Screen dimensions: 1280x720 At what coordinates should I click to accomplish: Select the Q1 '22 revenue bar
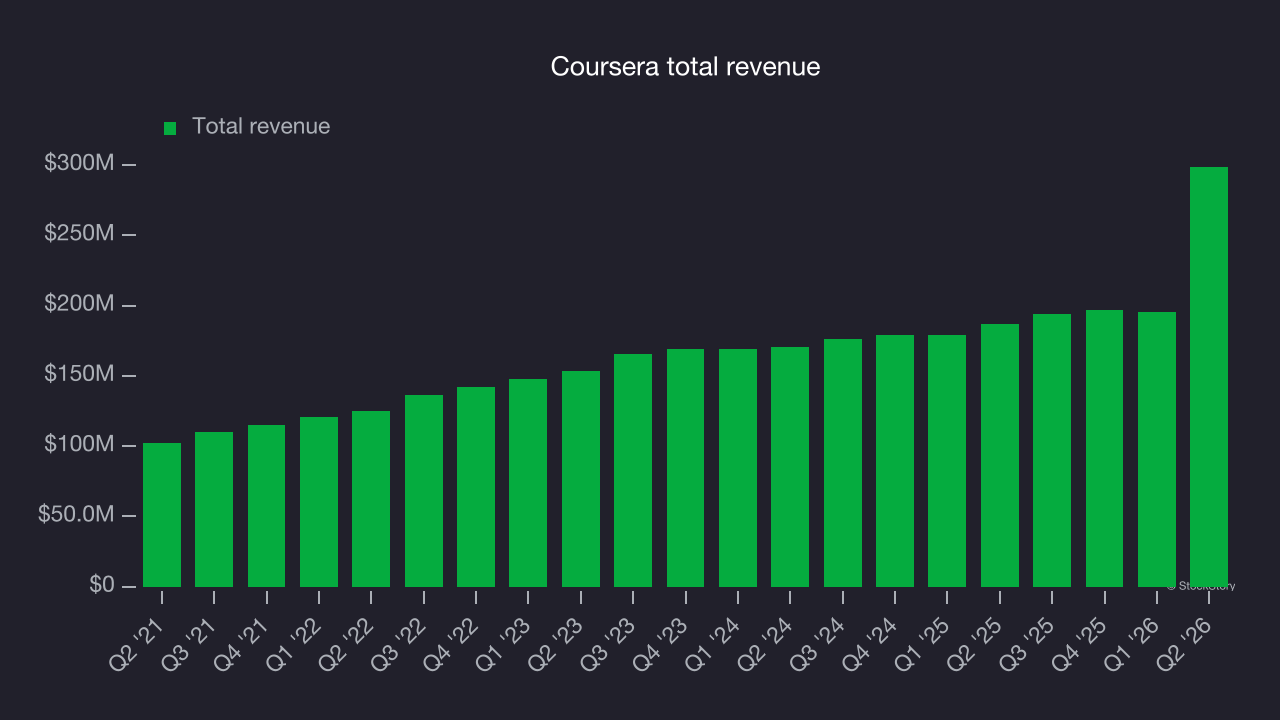click(319, 502)
